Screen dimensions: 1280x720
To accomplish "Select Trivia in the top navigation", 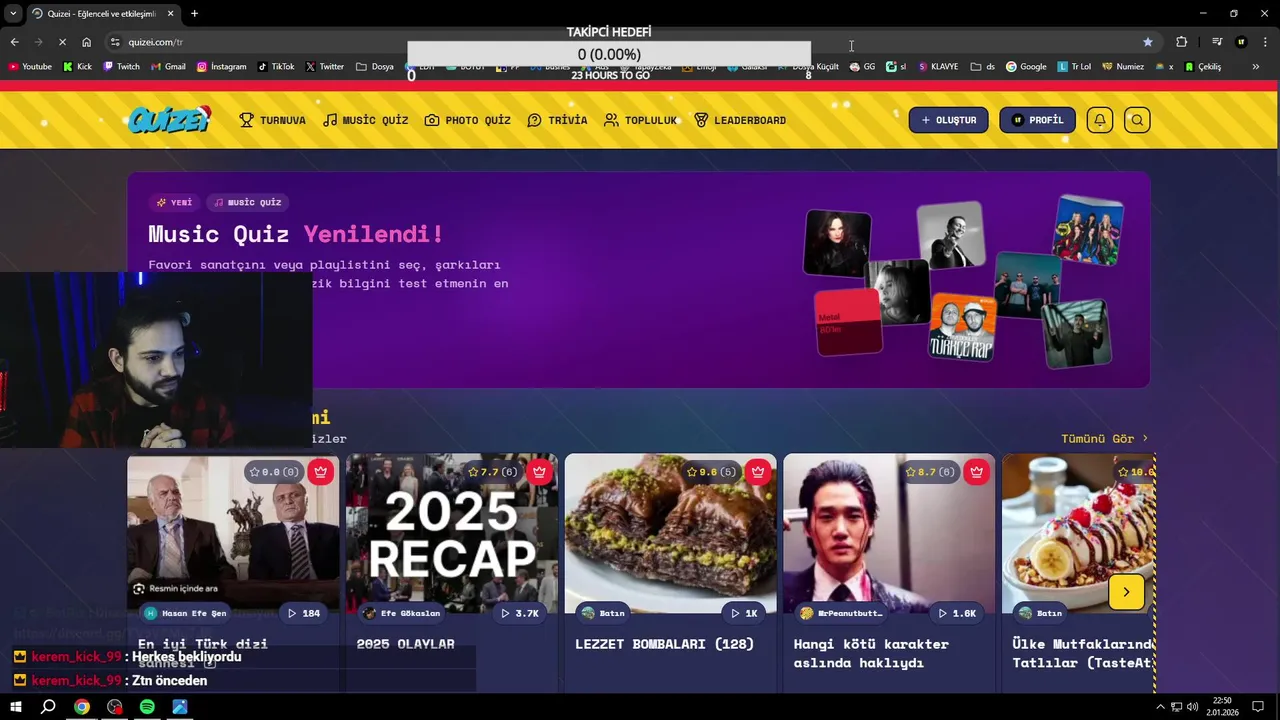I will [557, 120].
